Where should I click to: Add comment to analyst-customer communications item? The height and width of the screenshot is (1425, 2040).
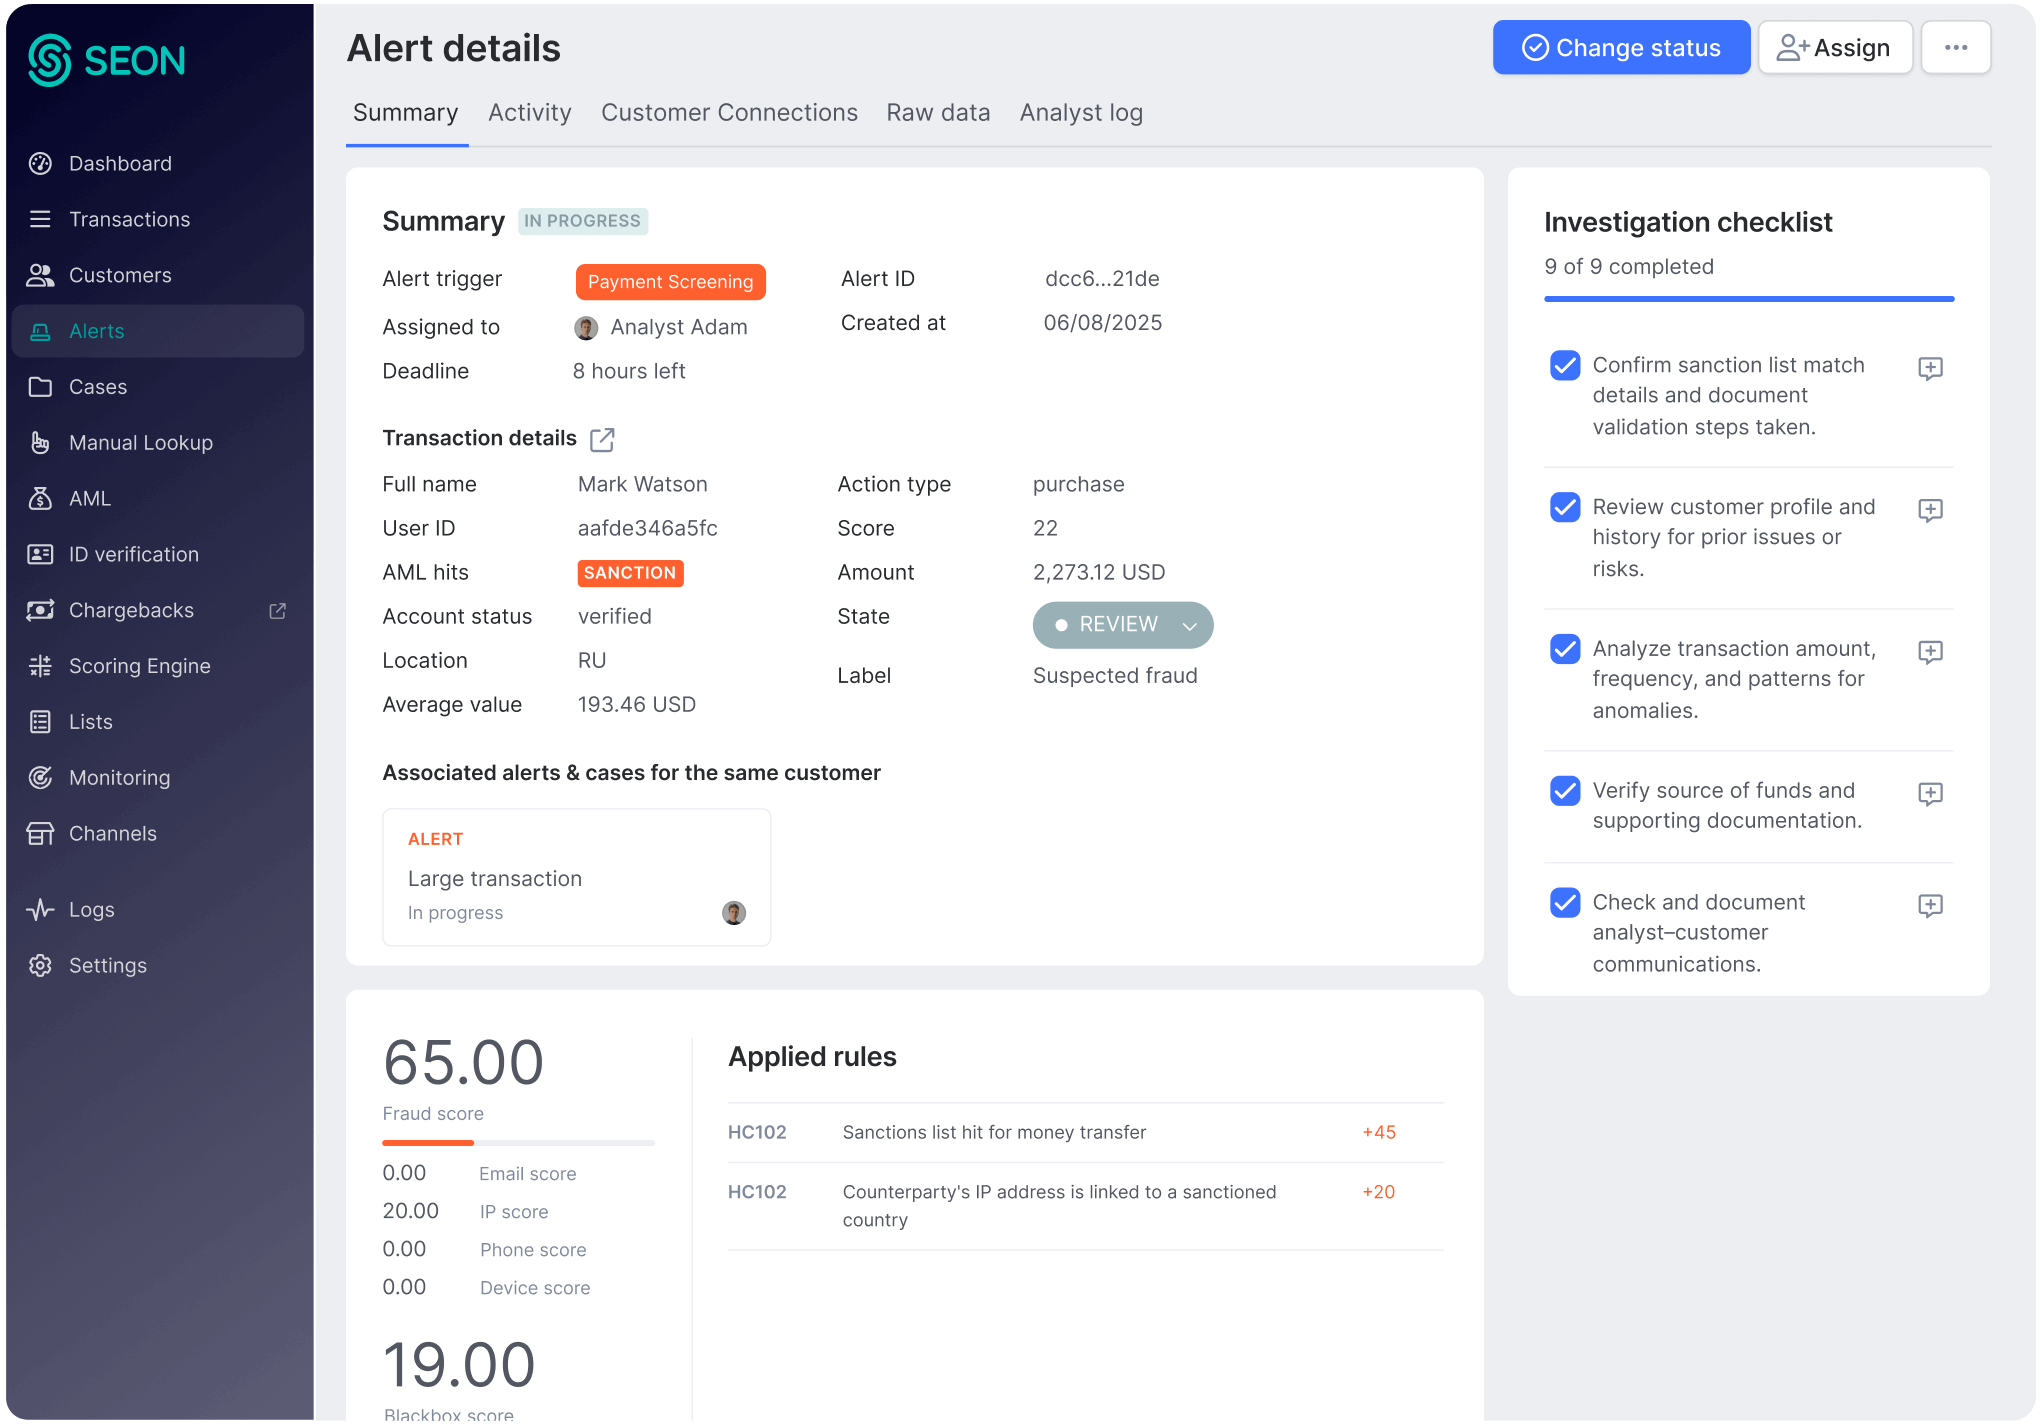click(x=1930, y=906)
